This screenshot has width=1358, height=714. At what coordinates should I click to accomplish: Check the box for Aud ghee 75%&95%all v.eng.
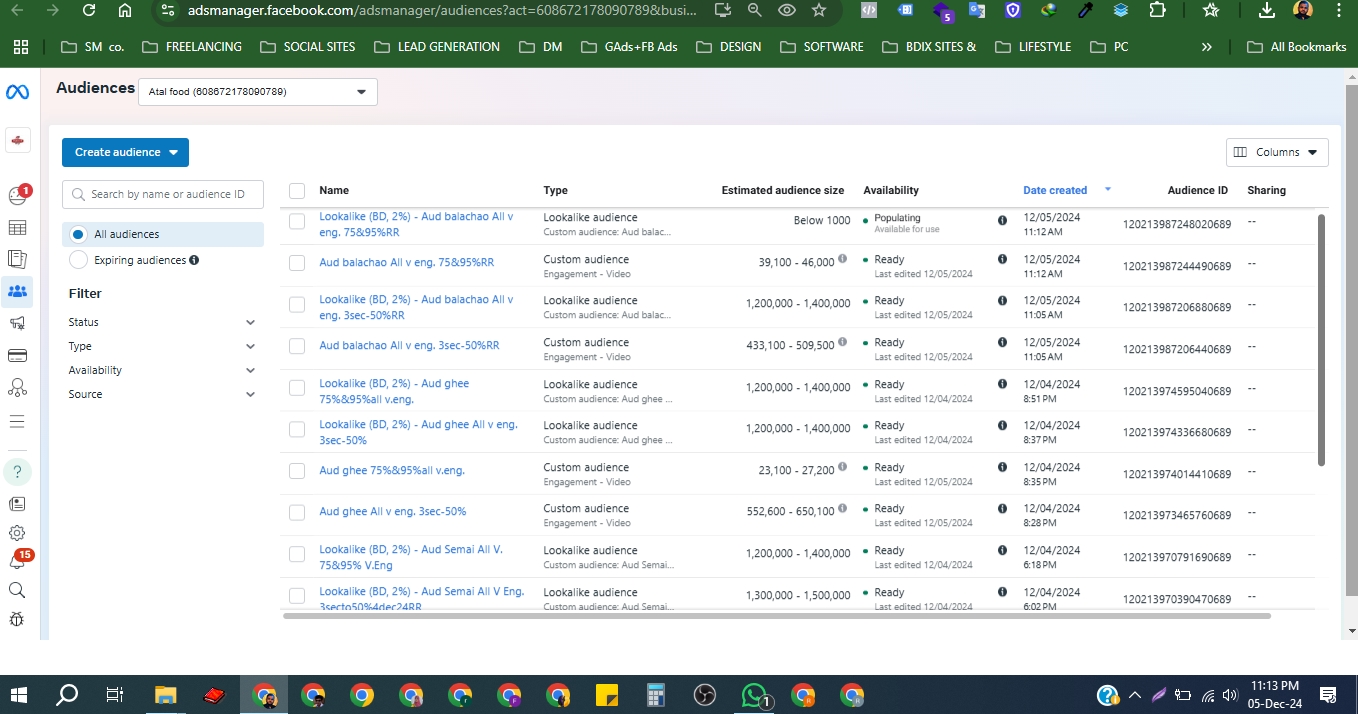pos(297,471)
